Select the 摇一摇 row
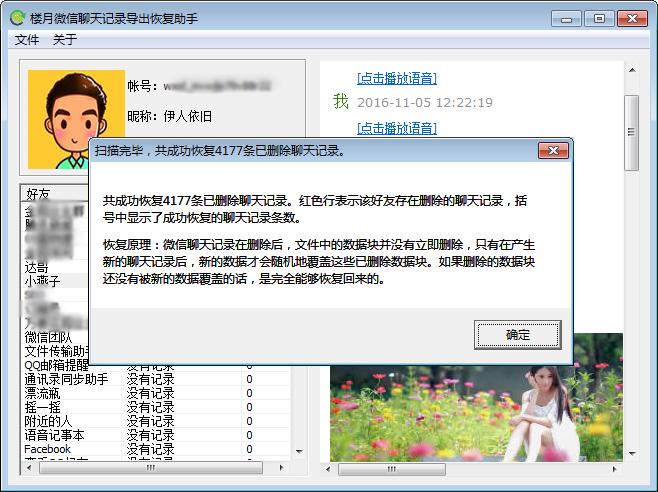This screenshot has width=658, height=492. point(155,407)
